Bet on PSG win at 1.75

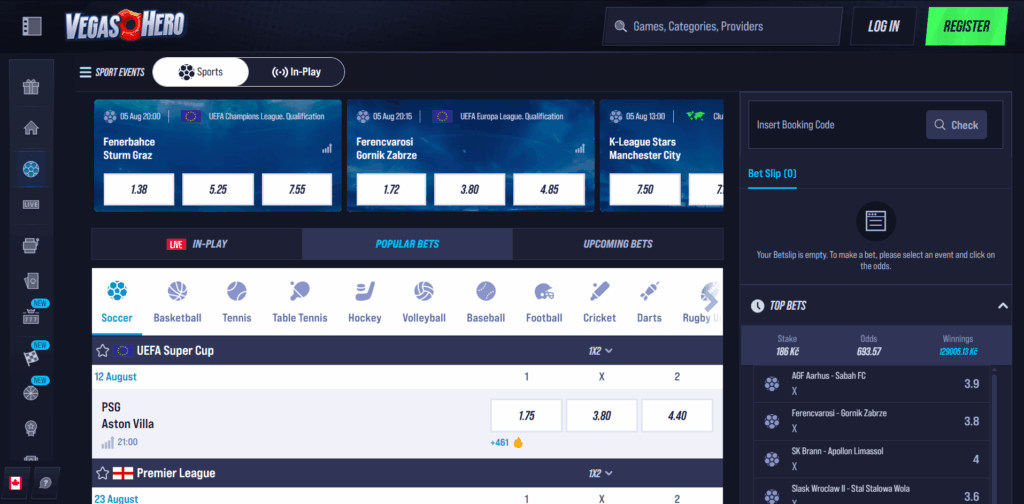click(x=526, y=416)
